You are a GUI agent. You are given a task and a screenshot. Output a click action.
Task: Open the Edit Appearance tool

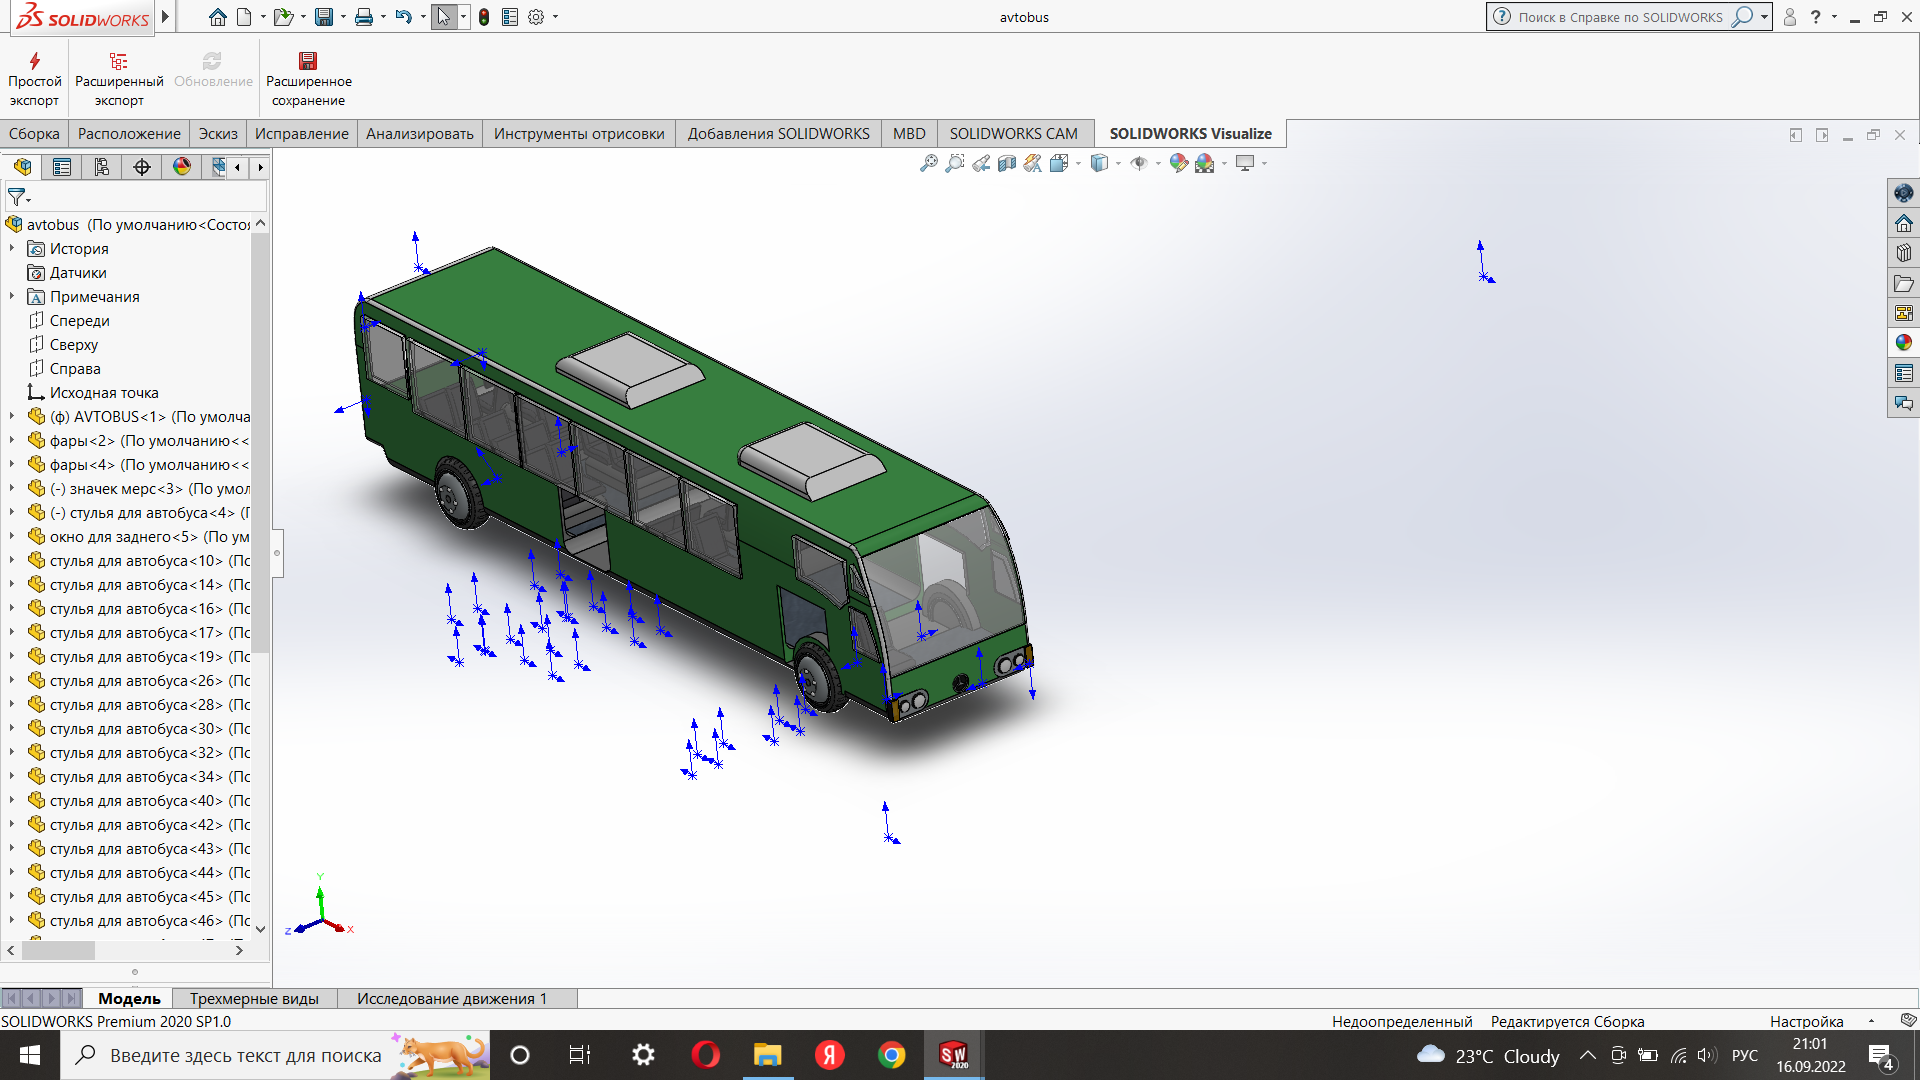click(1179, 163)
